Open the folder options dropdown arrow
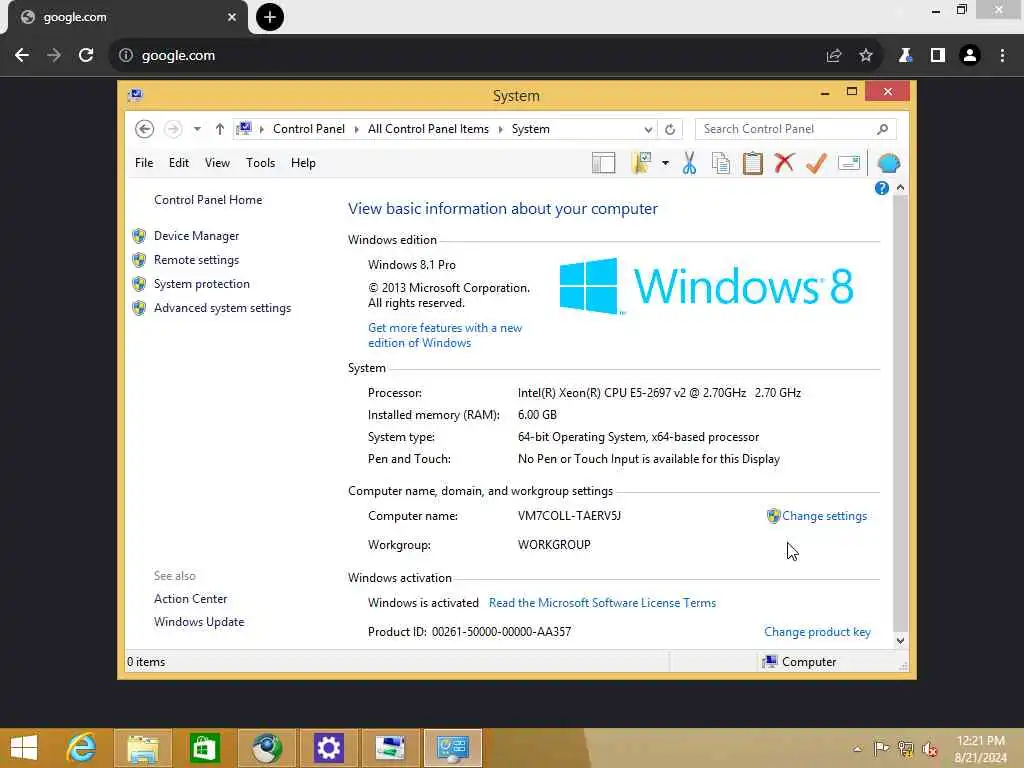The width and height of the screenshot is (1024, 768). [x=665, y=163]
